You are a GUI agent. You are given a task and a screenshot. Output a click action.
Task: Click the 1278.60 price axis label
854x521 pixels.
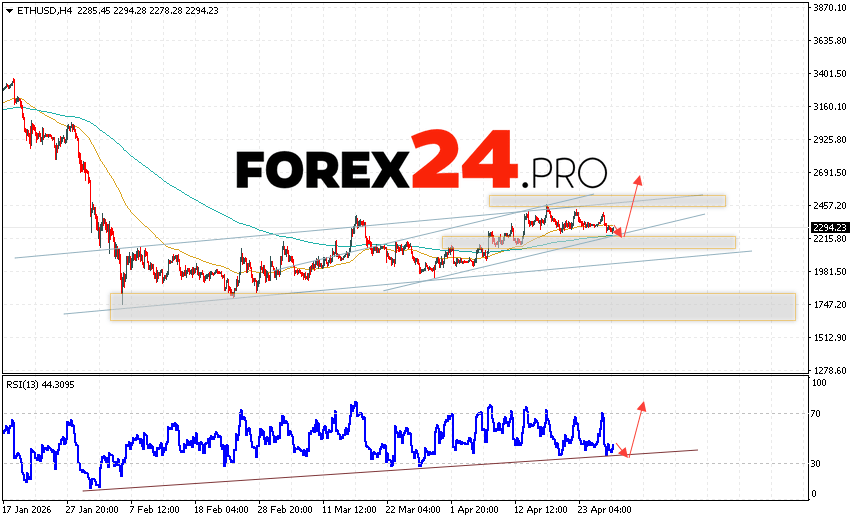click(x=830, y=370)
